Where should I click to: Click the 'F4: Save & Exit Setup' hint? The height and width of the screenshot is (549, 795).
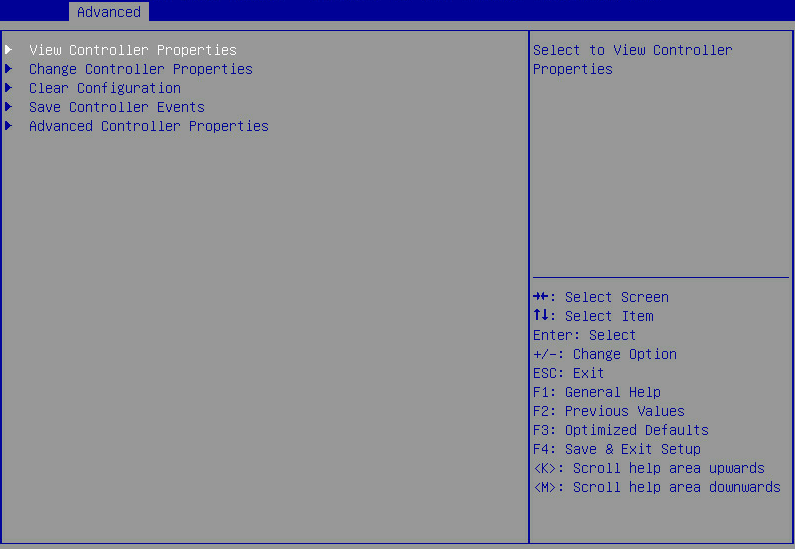click(x=617, y=449)
